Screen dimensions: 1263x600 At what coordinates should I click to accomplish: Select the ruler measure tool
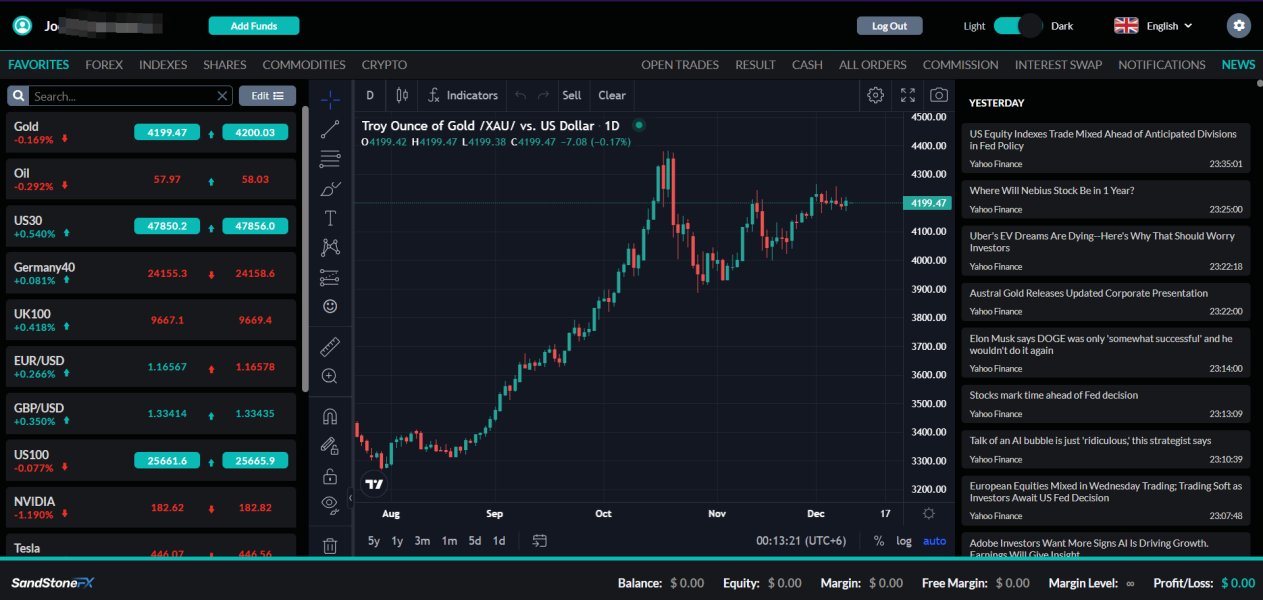(330, 347)
